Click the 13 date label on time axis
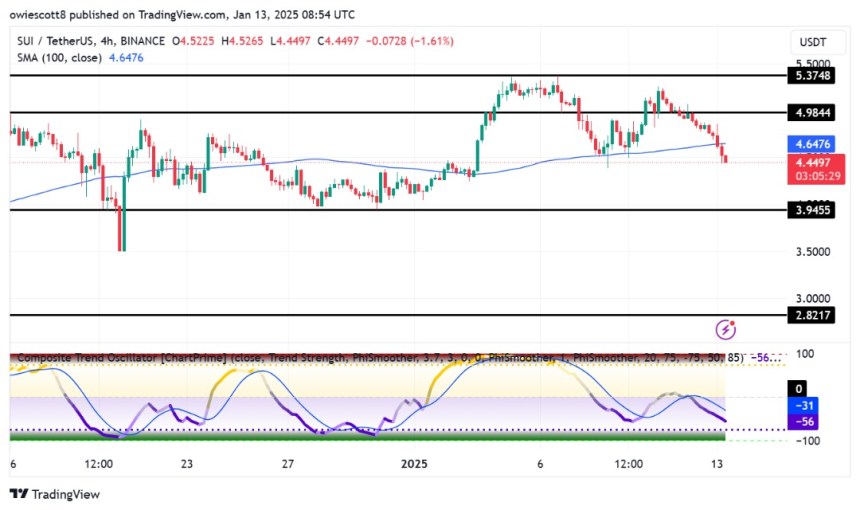Image resolution: width=860 pixels, height=510 pixels. (717, 464)
